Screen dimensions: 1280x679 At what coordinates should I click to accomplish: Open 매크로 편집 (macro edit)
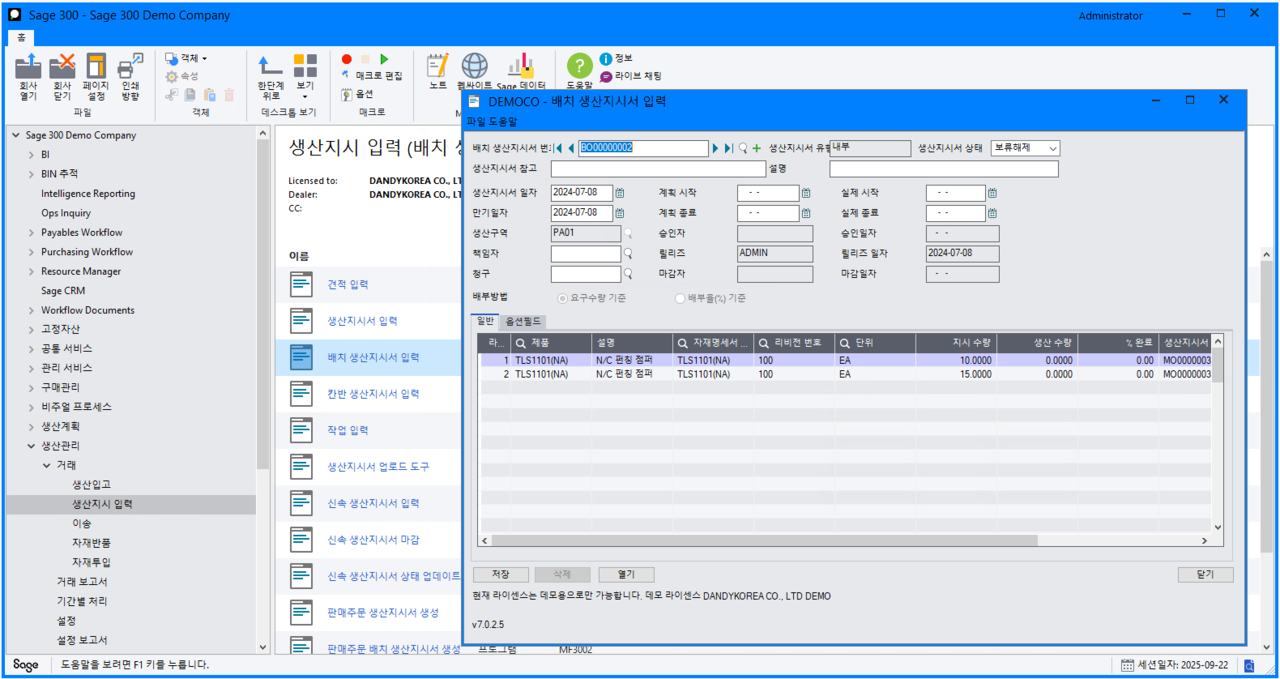(x=372, y=76)
